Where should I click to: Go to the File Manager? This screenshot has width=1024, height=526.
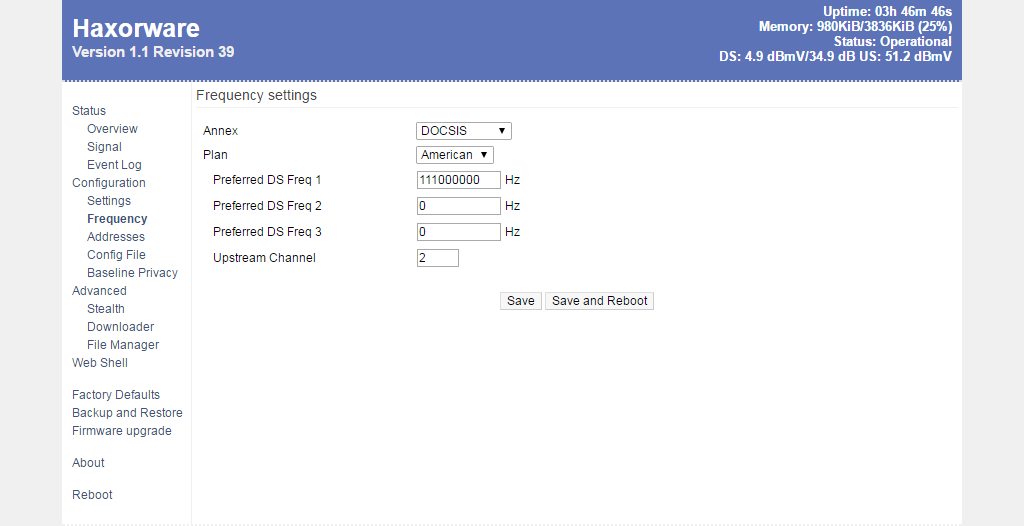click(x=123, y=345)
